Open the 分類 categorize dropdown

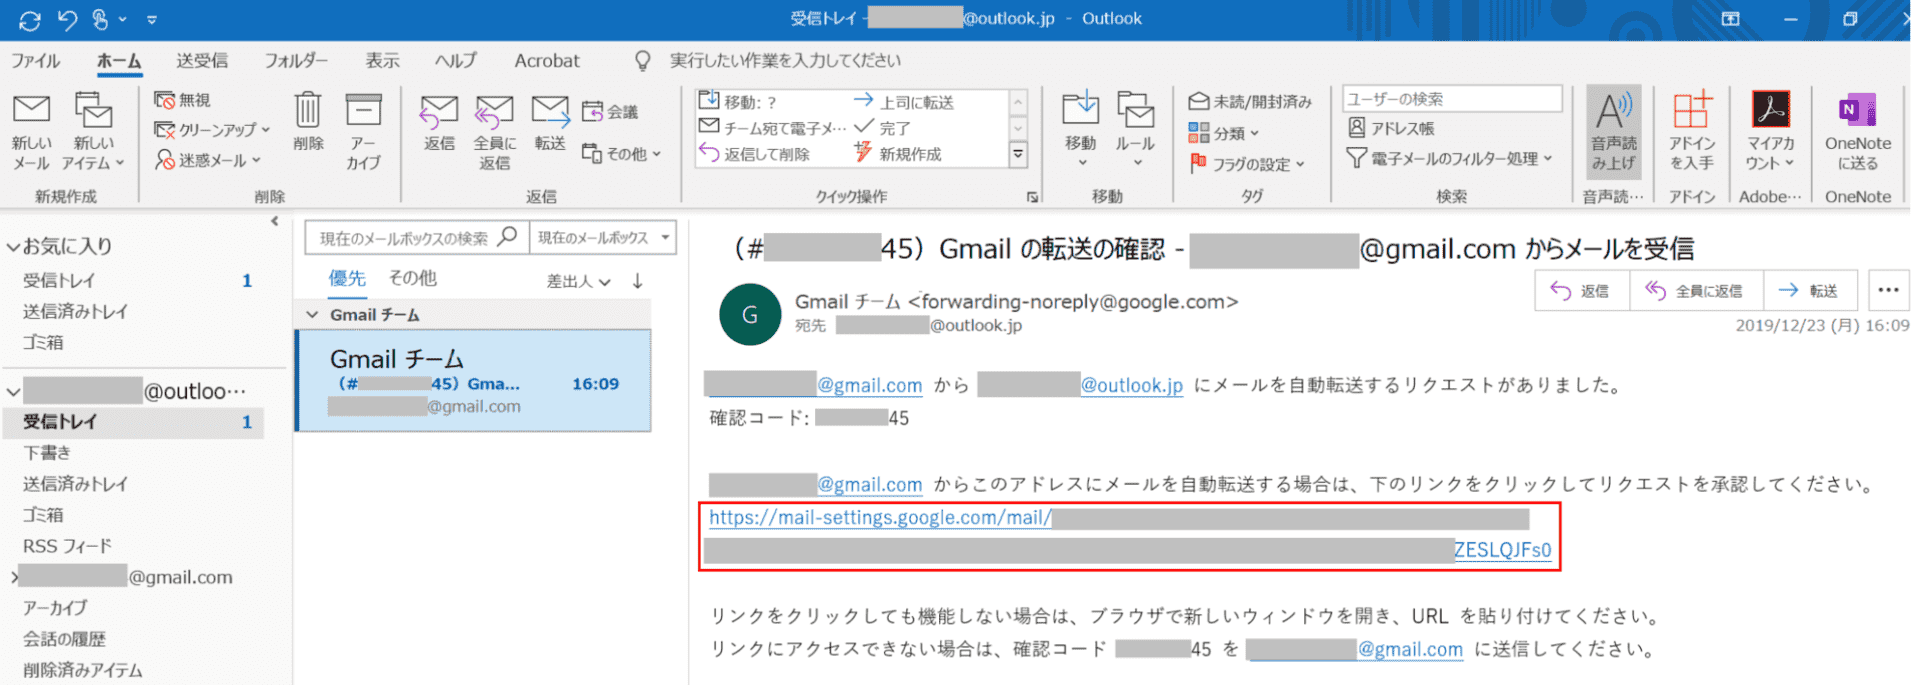tap(1223, 133)
